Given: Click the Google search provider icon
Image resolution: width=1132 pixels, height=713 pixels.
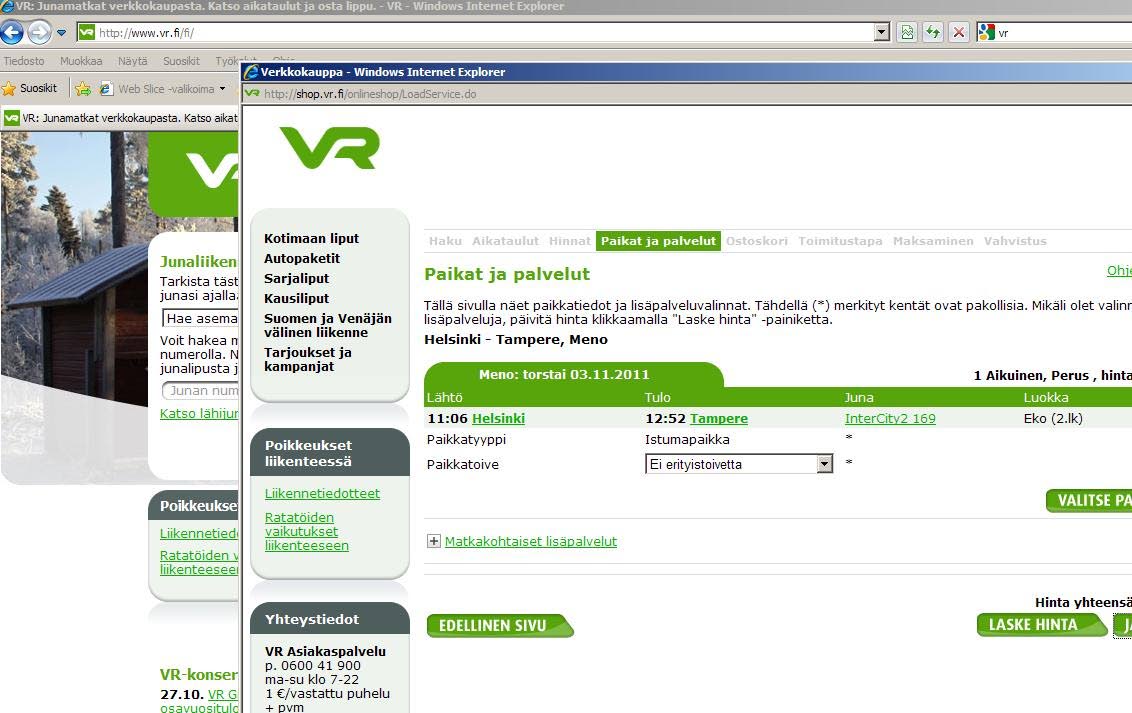Looking at the screenshot, I should 985,32.
